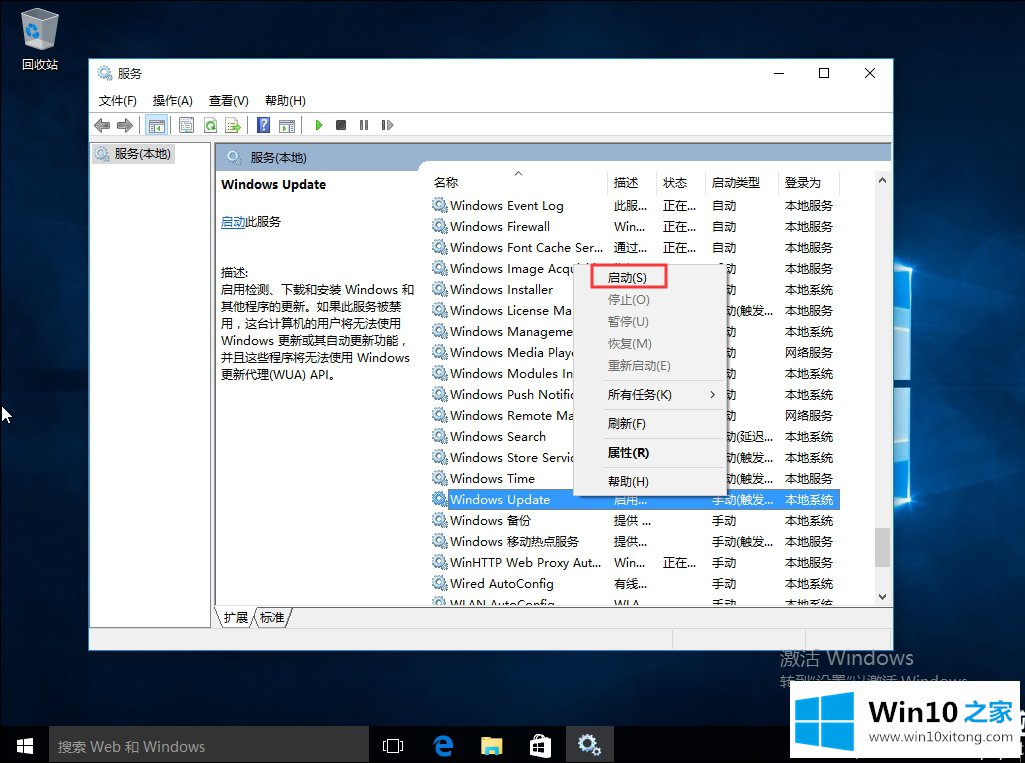Click the Back arrow toolbar icon
Image resolution: width=1025 pixels, height=763 pixels.
pyautogui.click(x=102, y=125)
